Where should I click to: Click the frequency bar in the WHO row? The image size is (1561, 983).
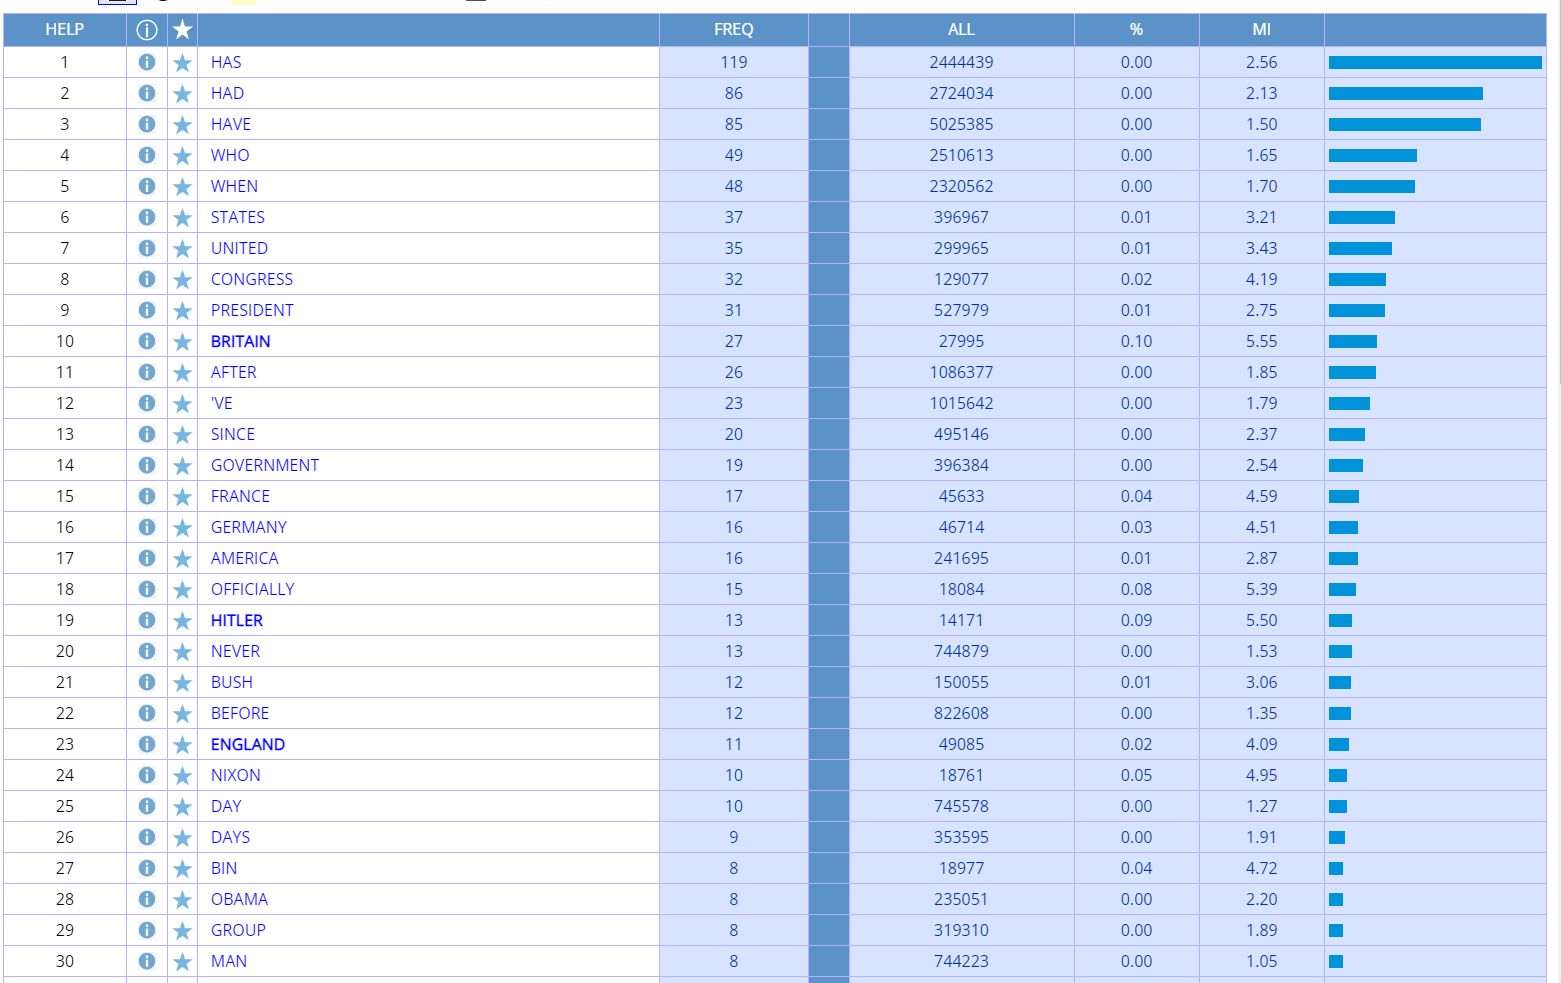pos(1373,156)
